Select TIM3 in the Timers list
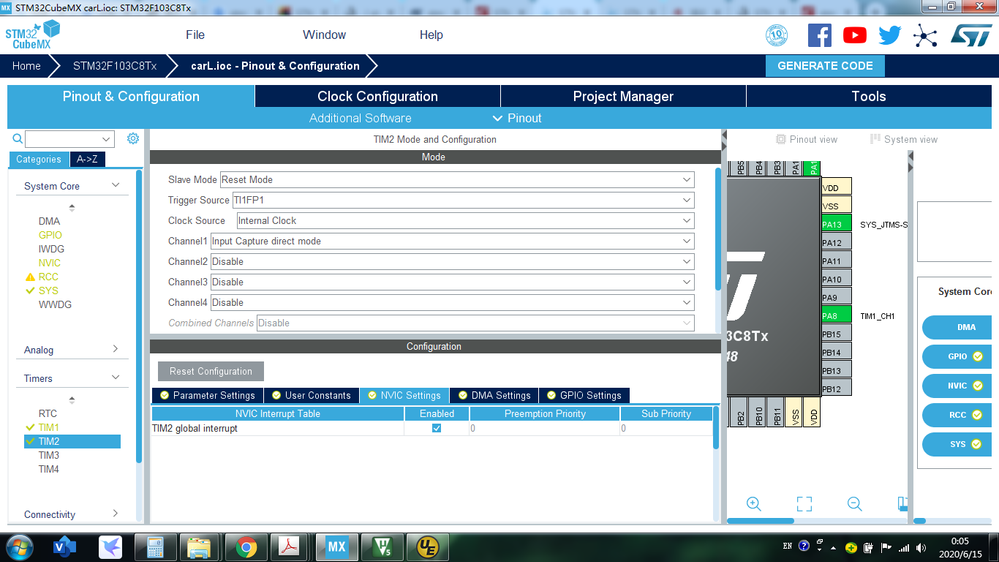Screen dimensions: 999x562 (49, 455)
